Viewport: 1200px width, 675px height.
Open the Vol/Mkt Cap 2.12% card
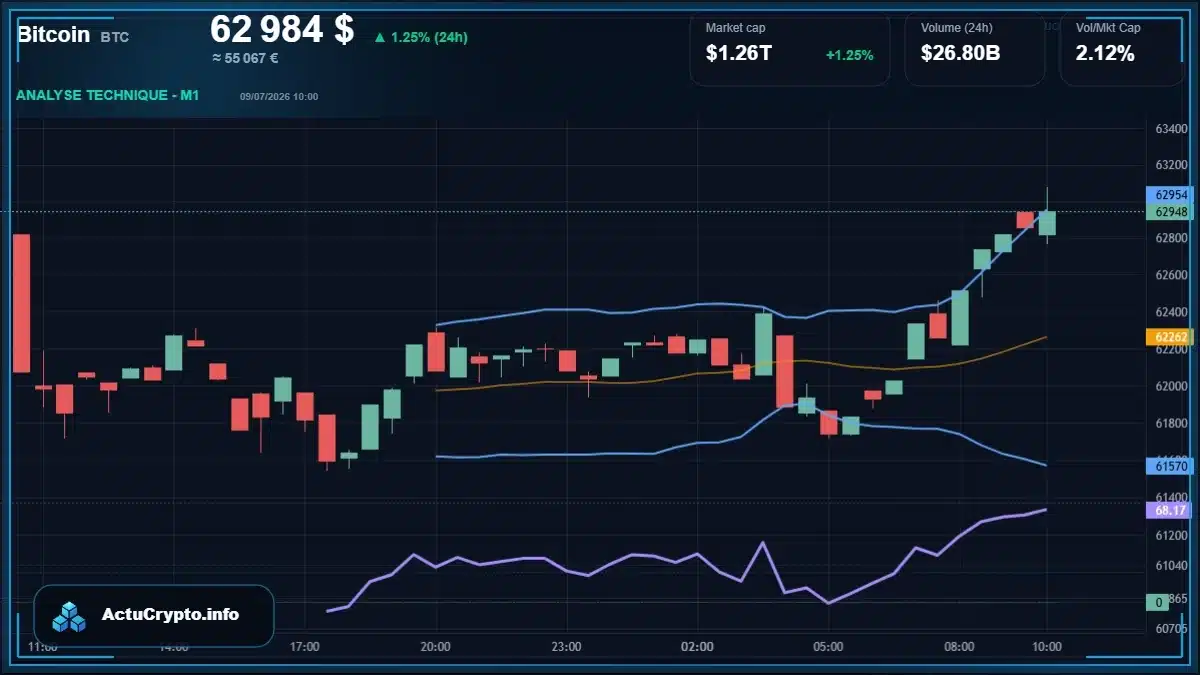click(x=1122, y=49)
